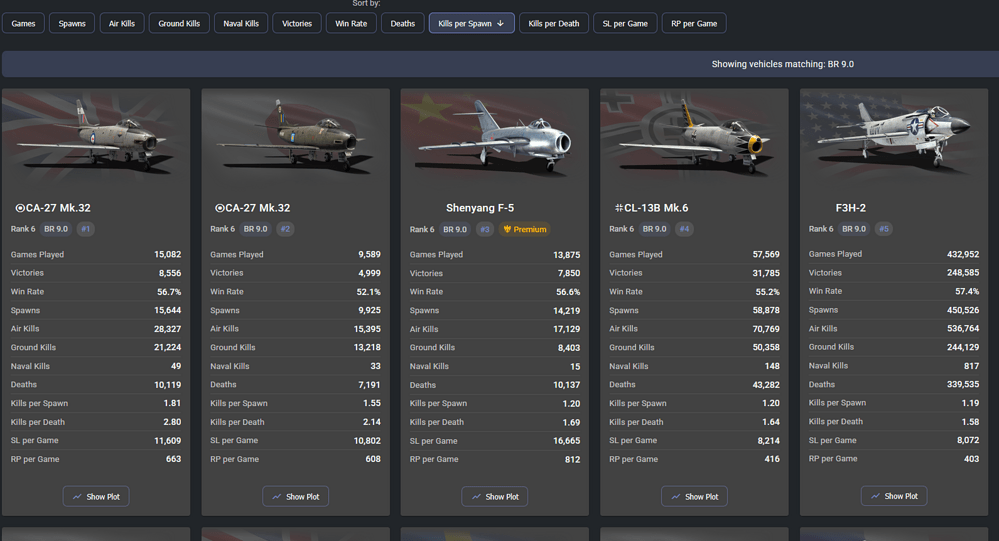Click Deaths value 339,535
The height and width of the screenshot is (541, 999).
point(963,384)
